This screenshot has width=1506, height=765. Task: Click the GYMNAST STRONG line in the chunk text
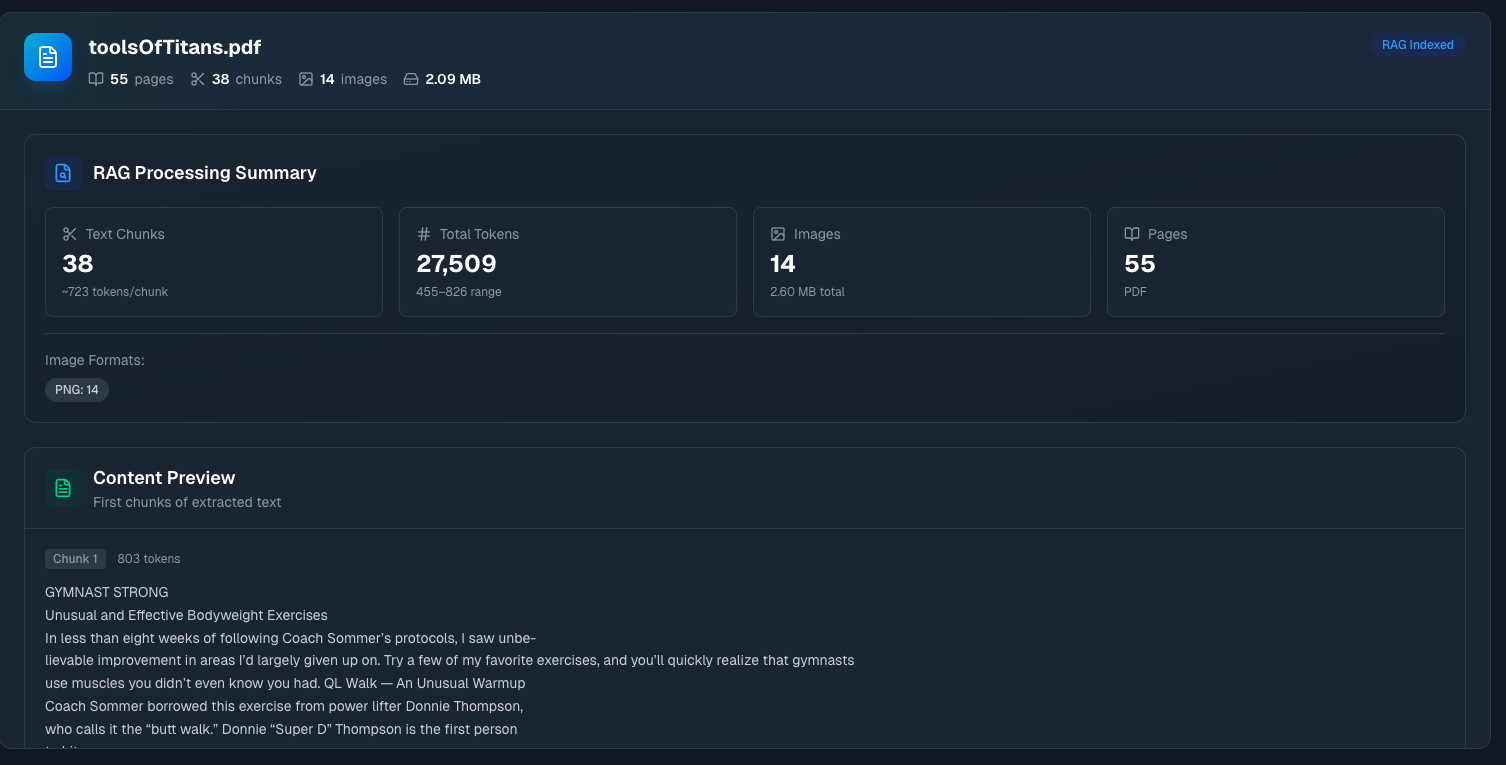[107, 592]
